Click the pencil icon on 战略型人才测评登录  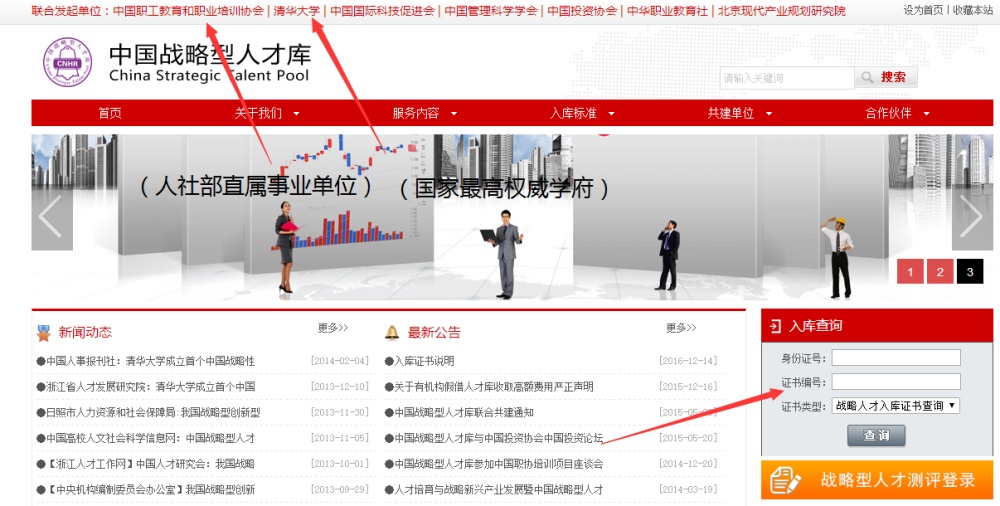point(787,481)
